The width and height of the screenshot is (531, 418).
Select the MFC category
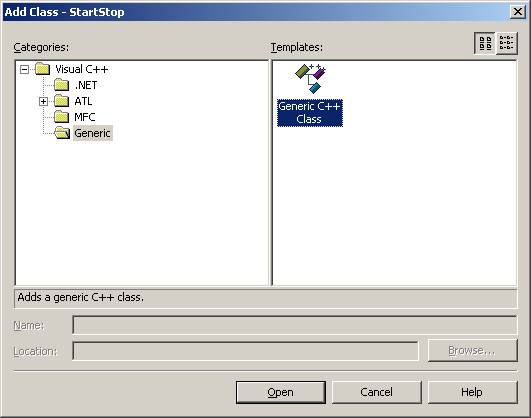85,117
